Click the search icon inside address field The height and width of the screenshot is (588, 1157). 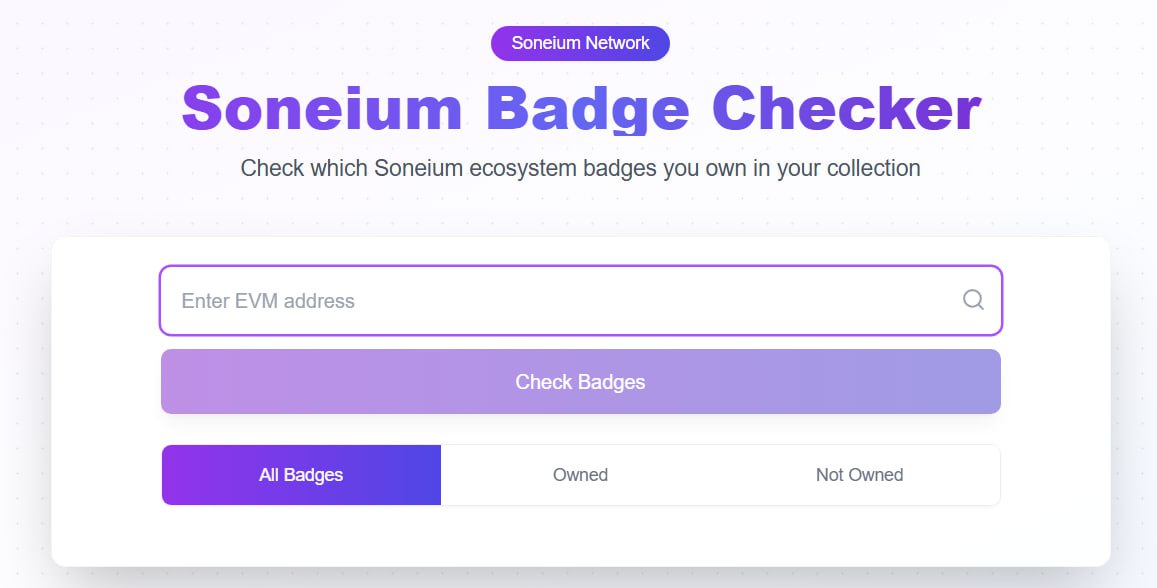(x=973, y=300)
